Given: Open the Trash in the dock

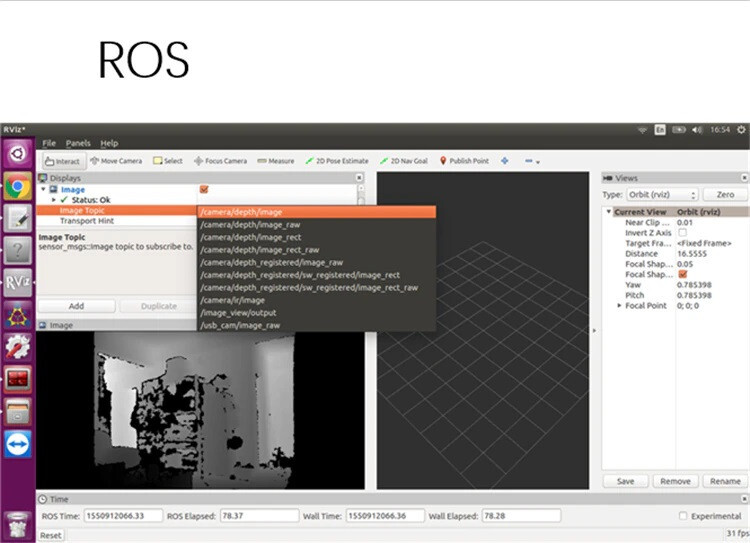Looking at the screenshot, I should coord(18,525).
